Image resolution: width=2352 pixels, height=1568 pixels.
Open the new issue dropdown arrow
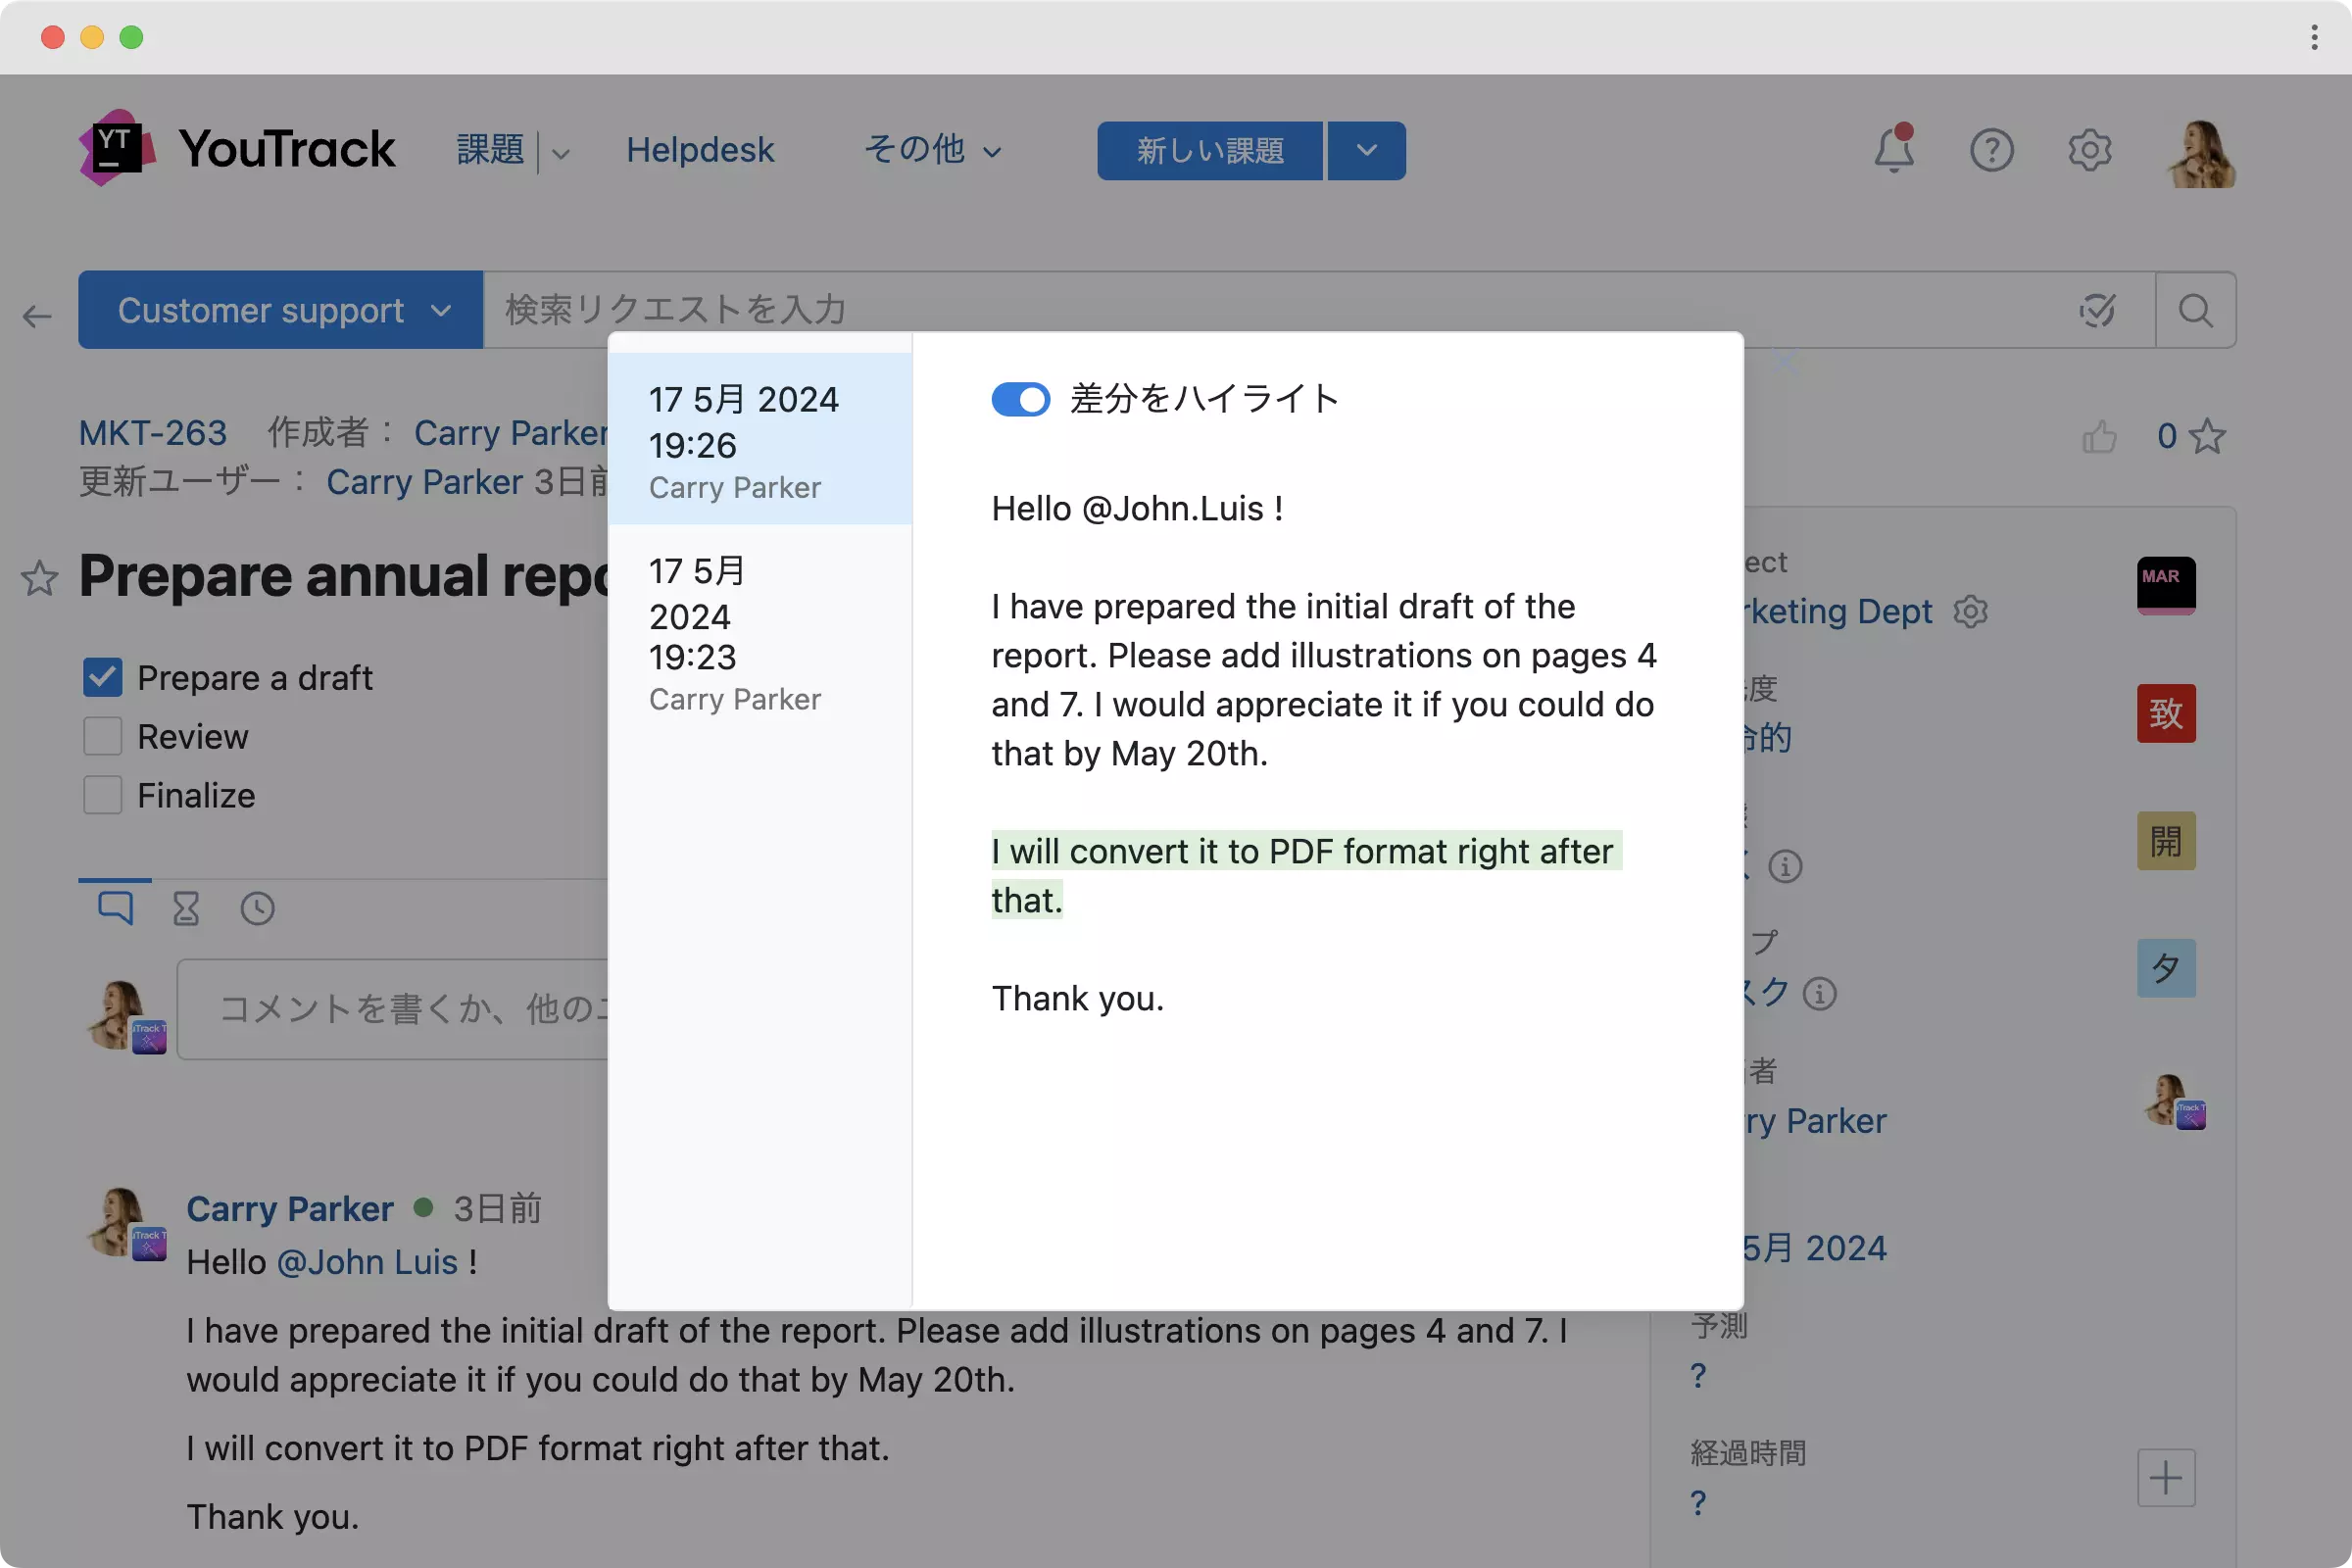pyautogui.click(x=1366, y=150)
